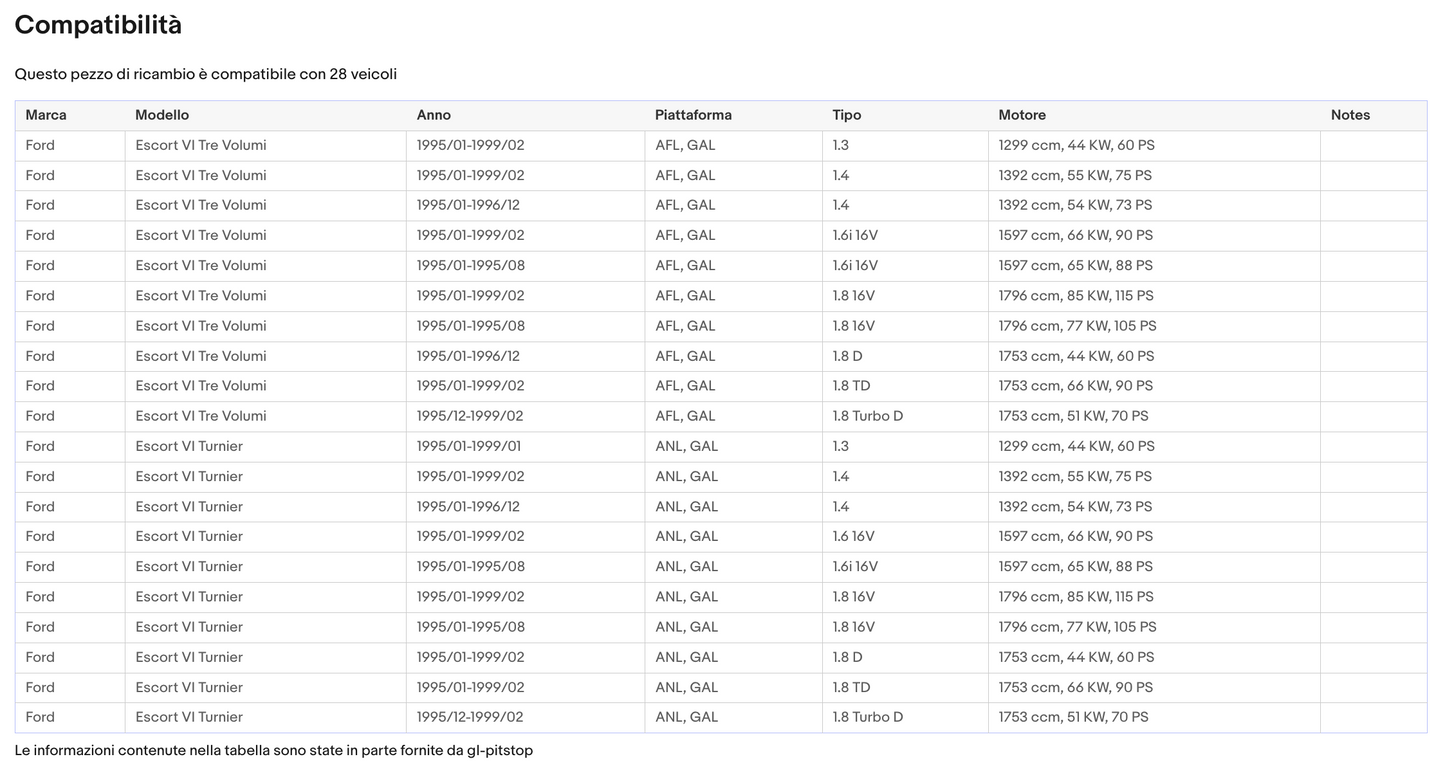Select "1.8 TD" type in the Tre Volumi row
The image size is (1445, 777).
(852, 386)
